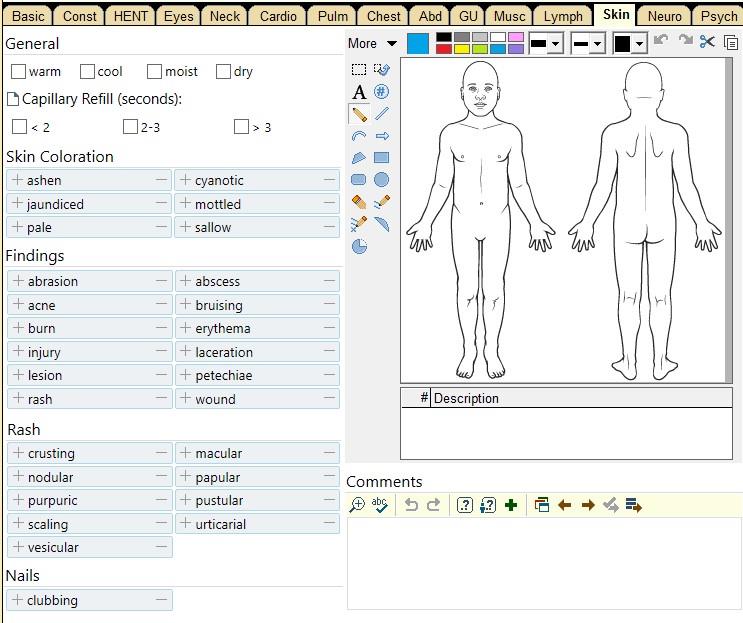Select the pencil drawing tool

(359, 114)
